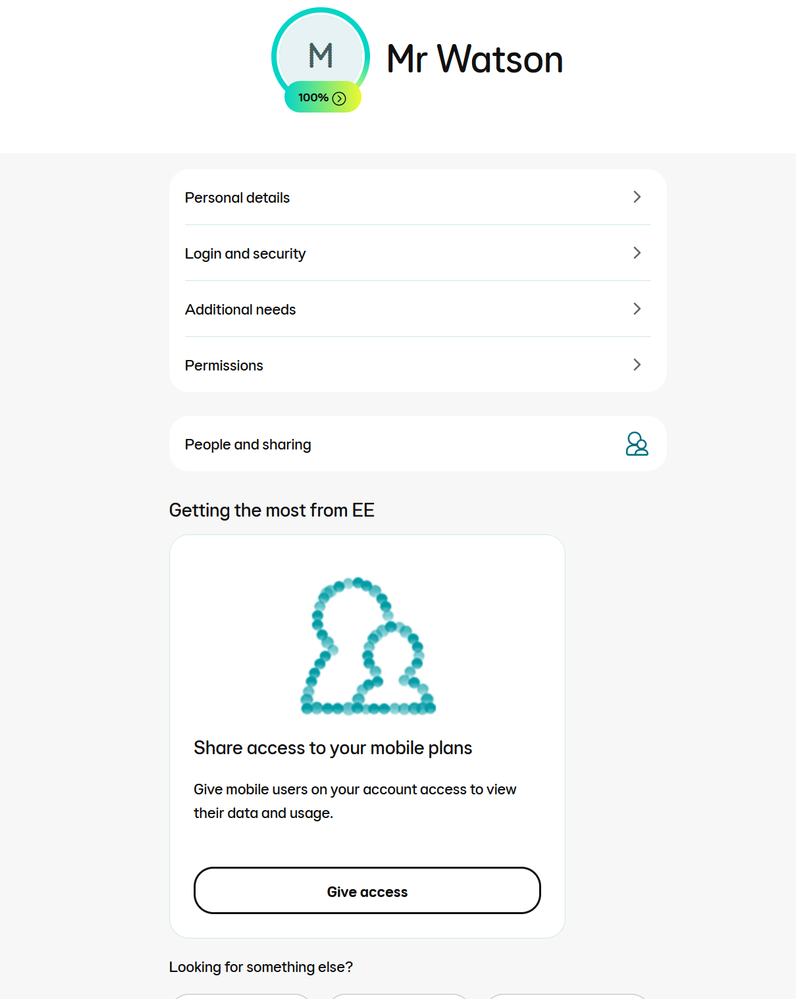Open the Permissions menu entry

coord(417,364)
